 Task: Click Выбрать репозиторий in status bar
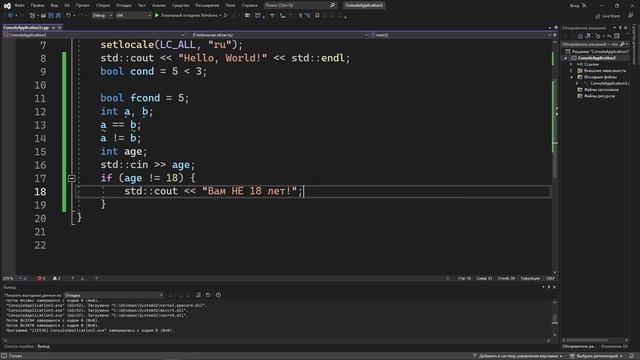click(596, 356)
